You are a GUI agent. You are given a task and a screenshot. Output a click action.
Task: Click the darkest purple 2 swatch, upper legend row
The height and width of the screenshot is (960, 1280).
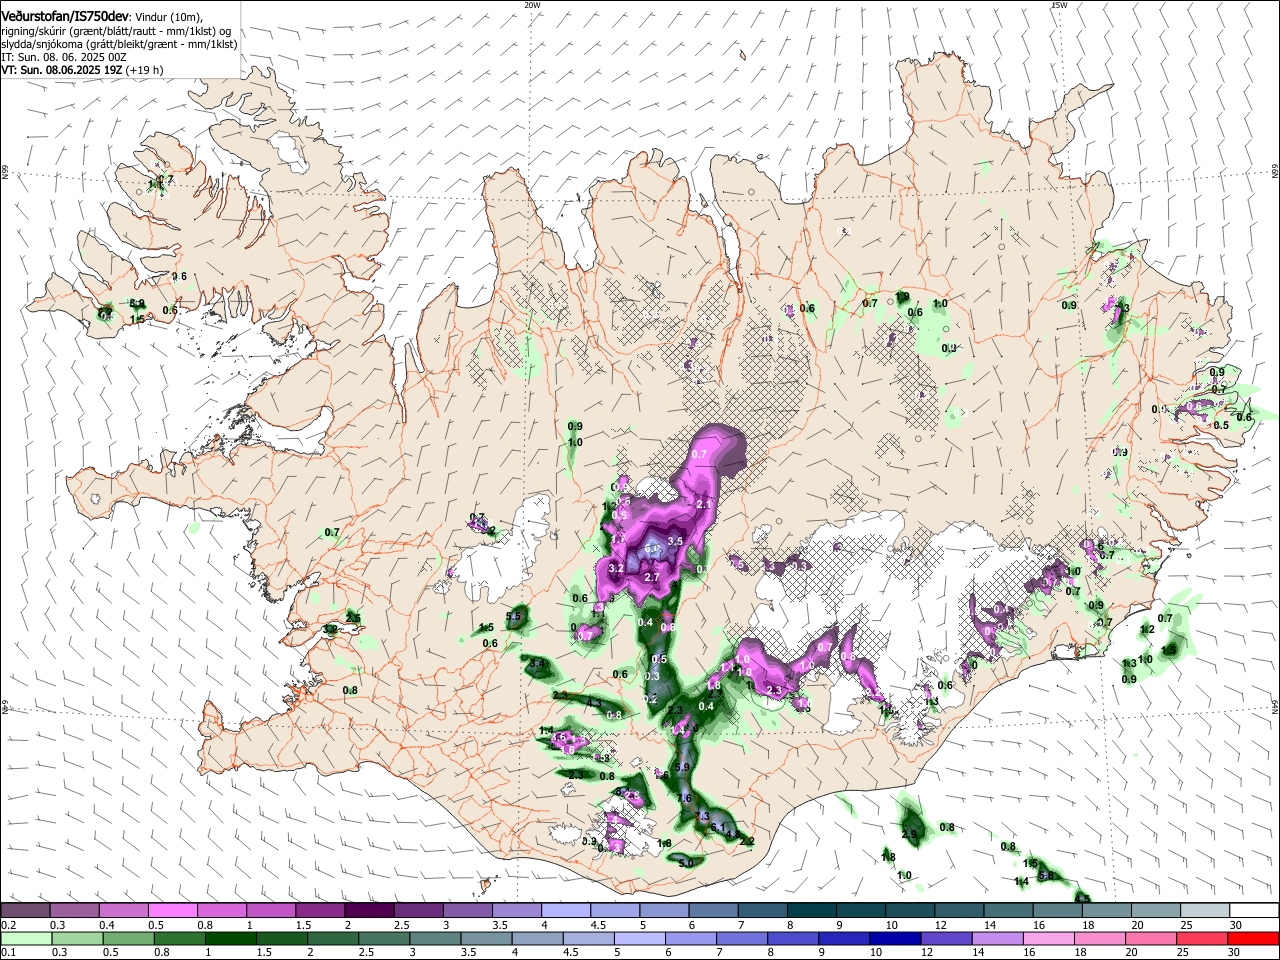369,910
